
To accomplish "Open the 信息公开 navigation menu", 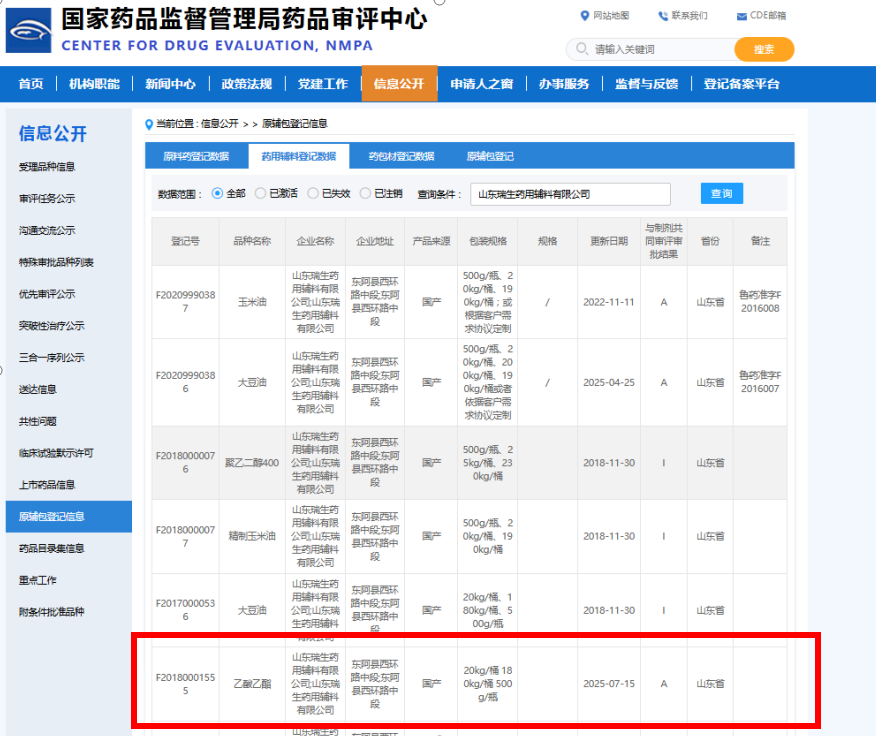I will point(399,84).
